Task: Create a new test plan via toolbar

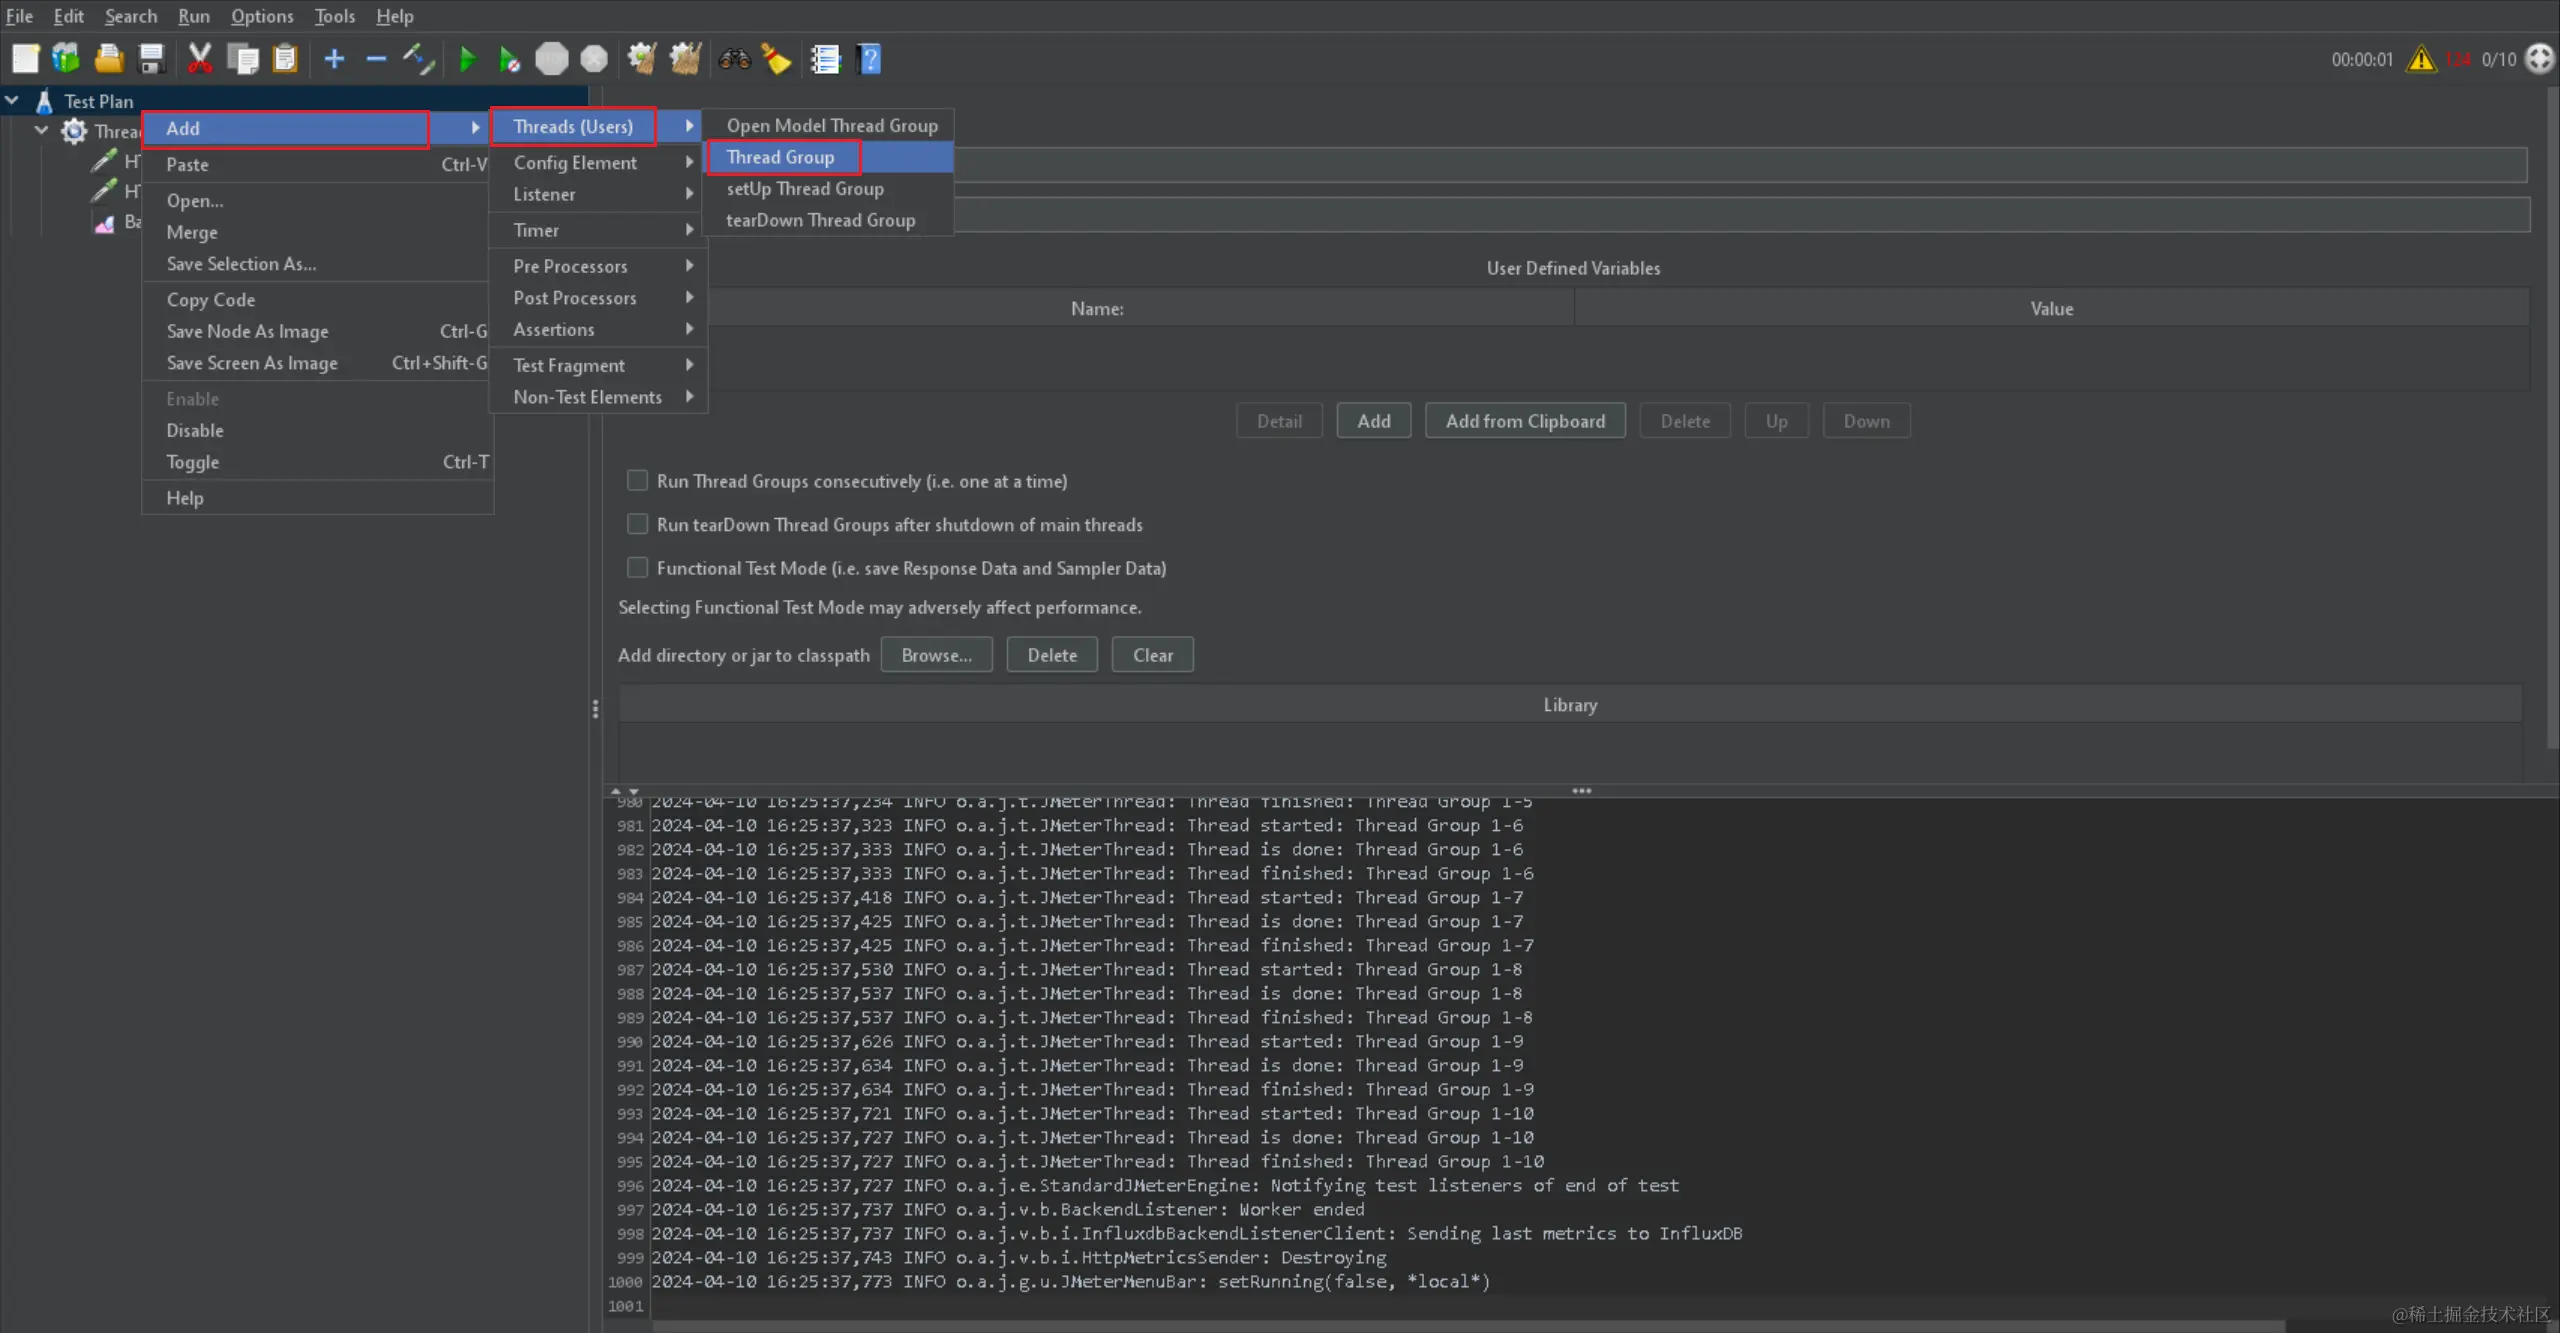Action: pos(25,59)
